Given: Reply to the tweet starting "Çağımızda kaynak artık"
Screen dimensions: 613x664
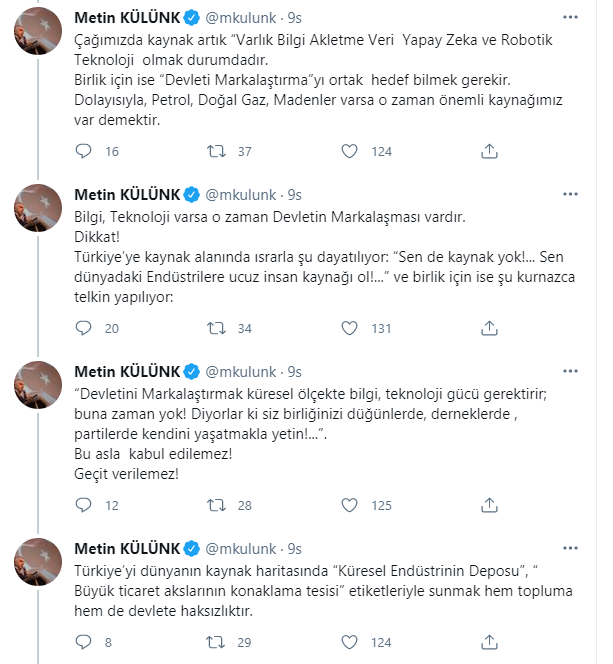Looking at the screenshot, I should click(x=86, y=152).
